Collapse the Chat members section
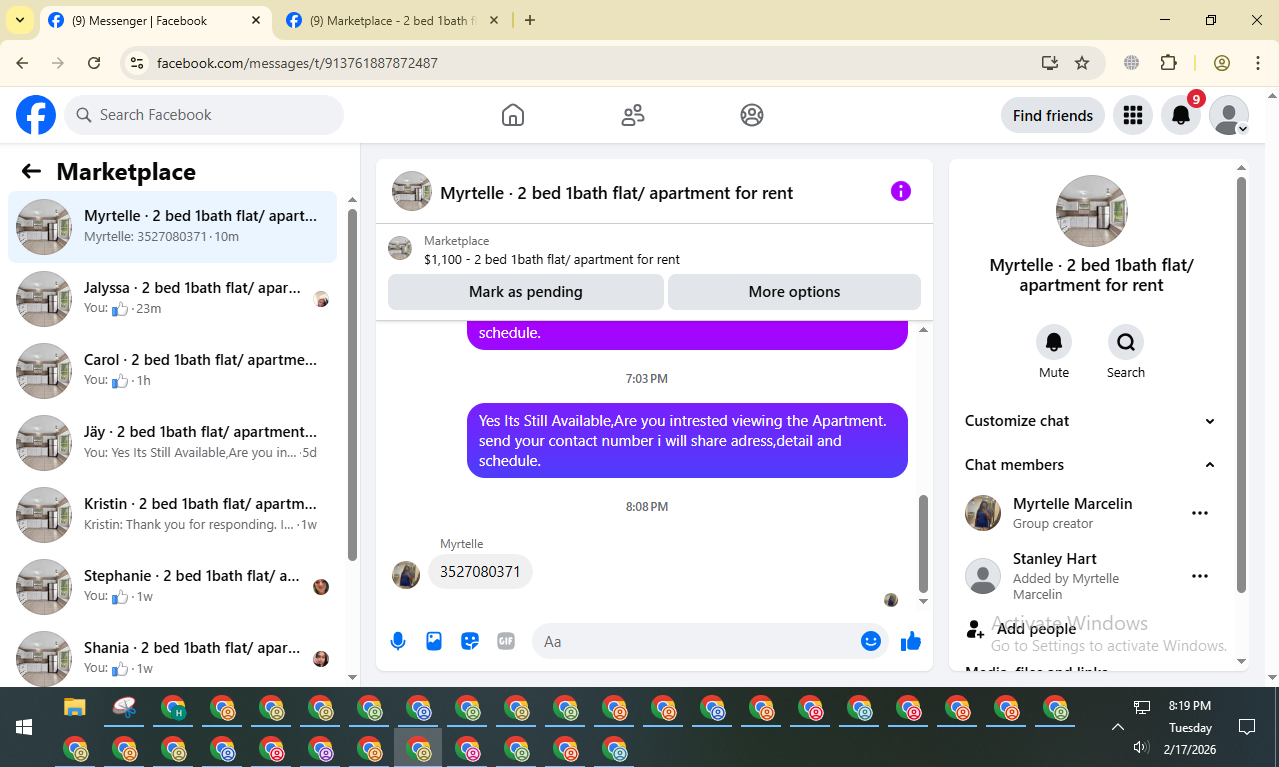This screenshot has width=1279, height=767. [x=1090, y=465]
